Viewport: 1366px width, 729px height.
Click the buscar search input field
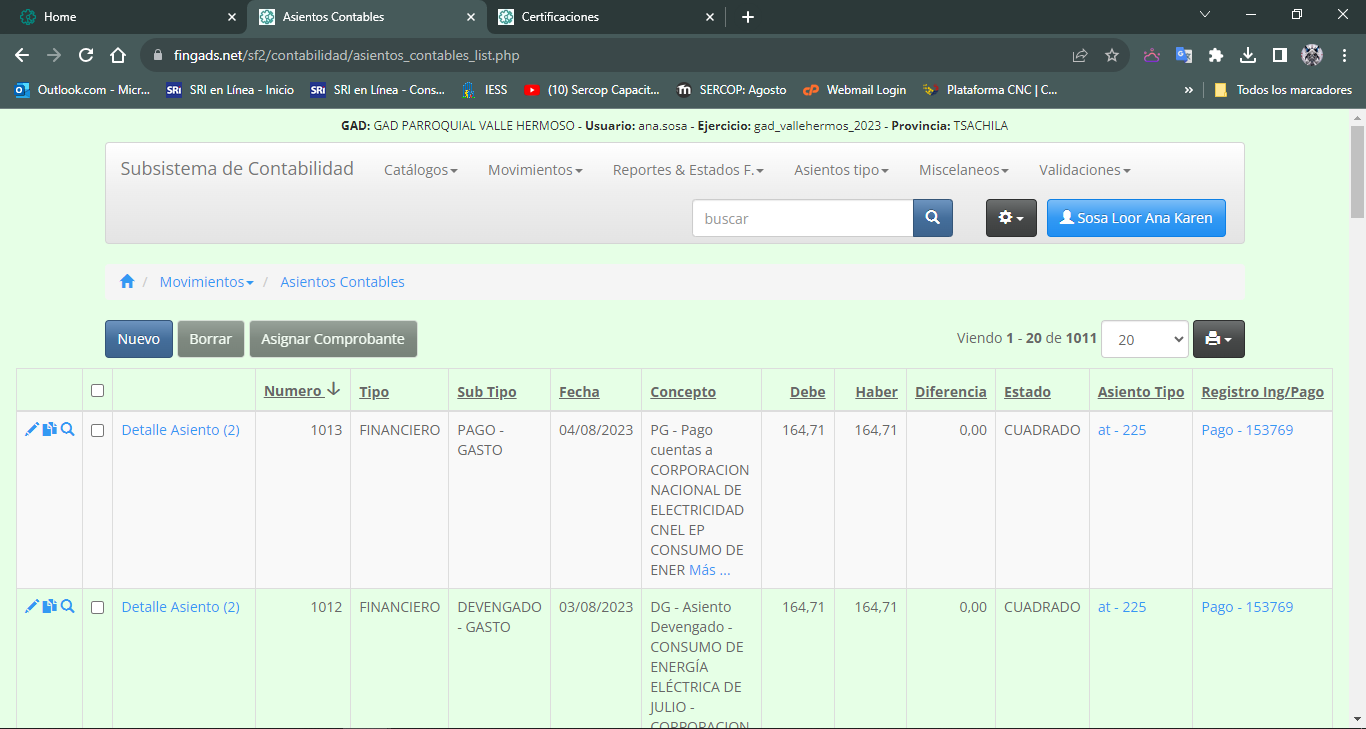(x=802, y=218)
